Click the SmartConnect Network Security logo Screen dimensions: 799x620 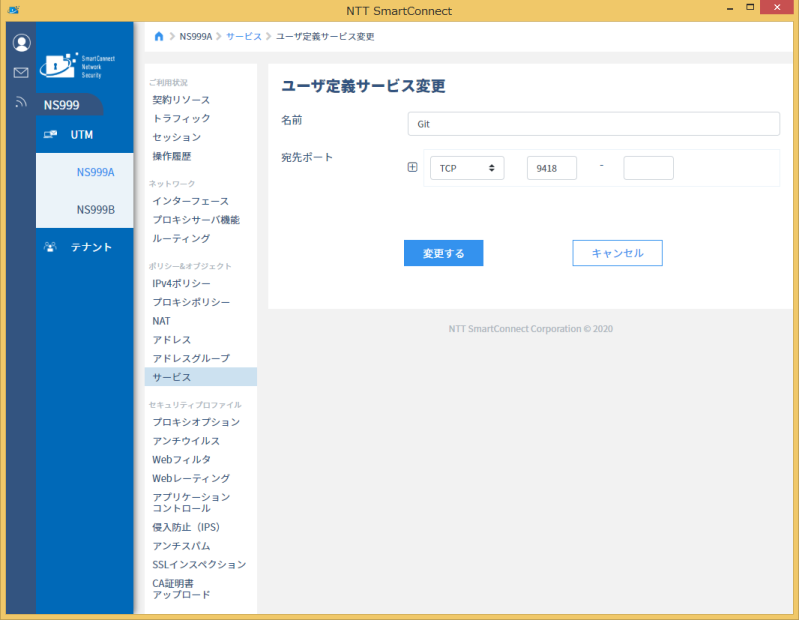(77, 65)
